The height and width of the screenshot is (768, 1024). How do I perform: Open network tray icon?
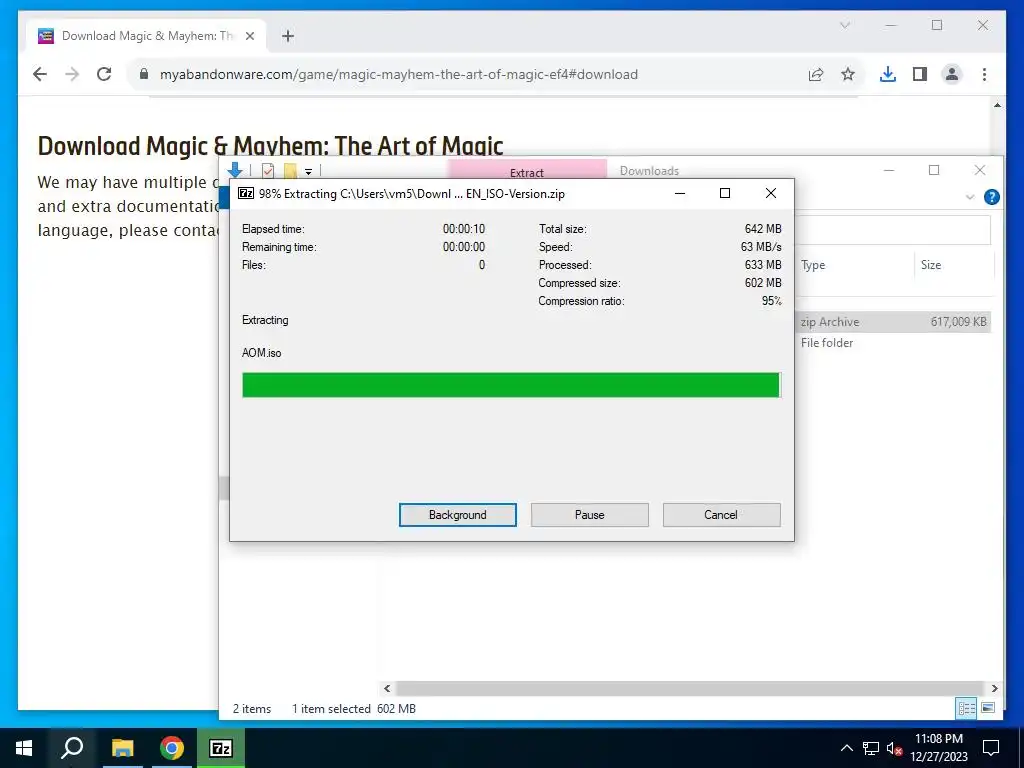(x=871, y=748)
